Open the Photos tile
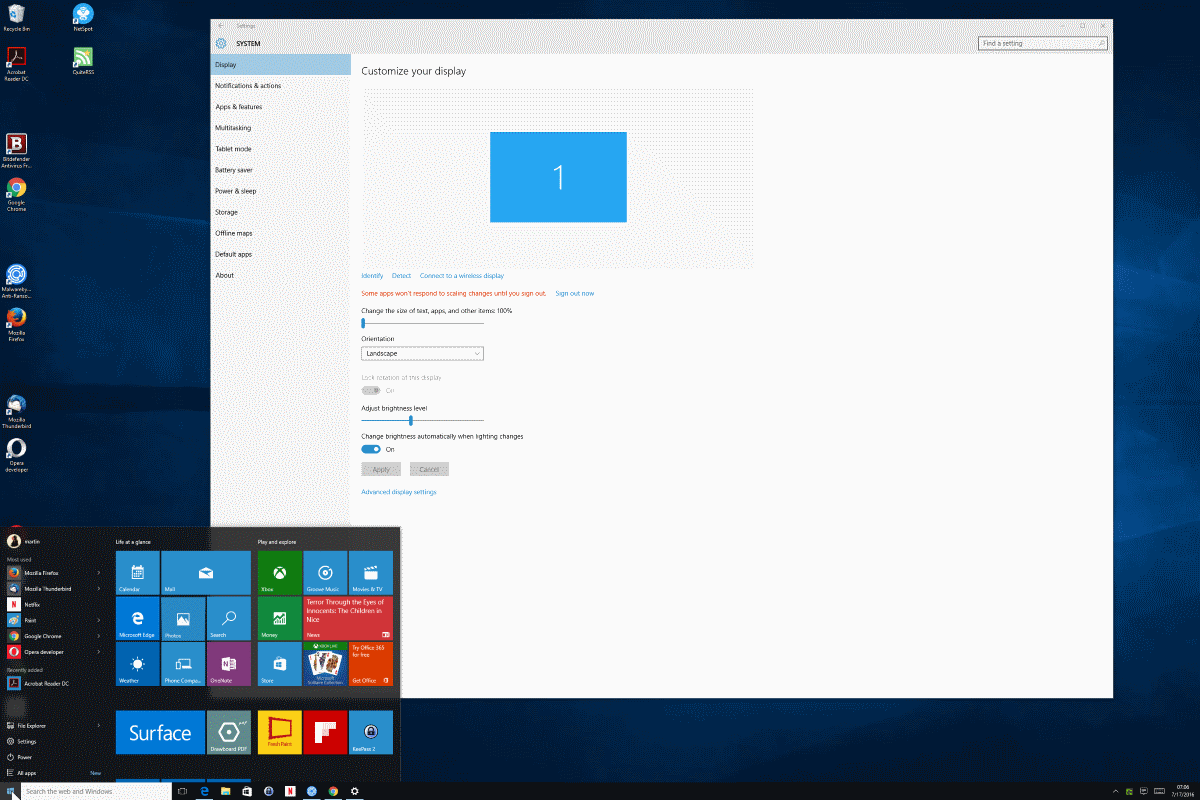The image size is (1200, 800). click(x=183, y=619)
